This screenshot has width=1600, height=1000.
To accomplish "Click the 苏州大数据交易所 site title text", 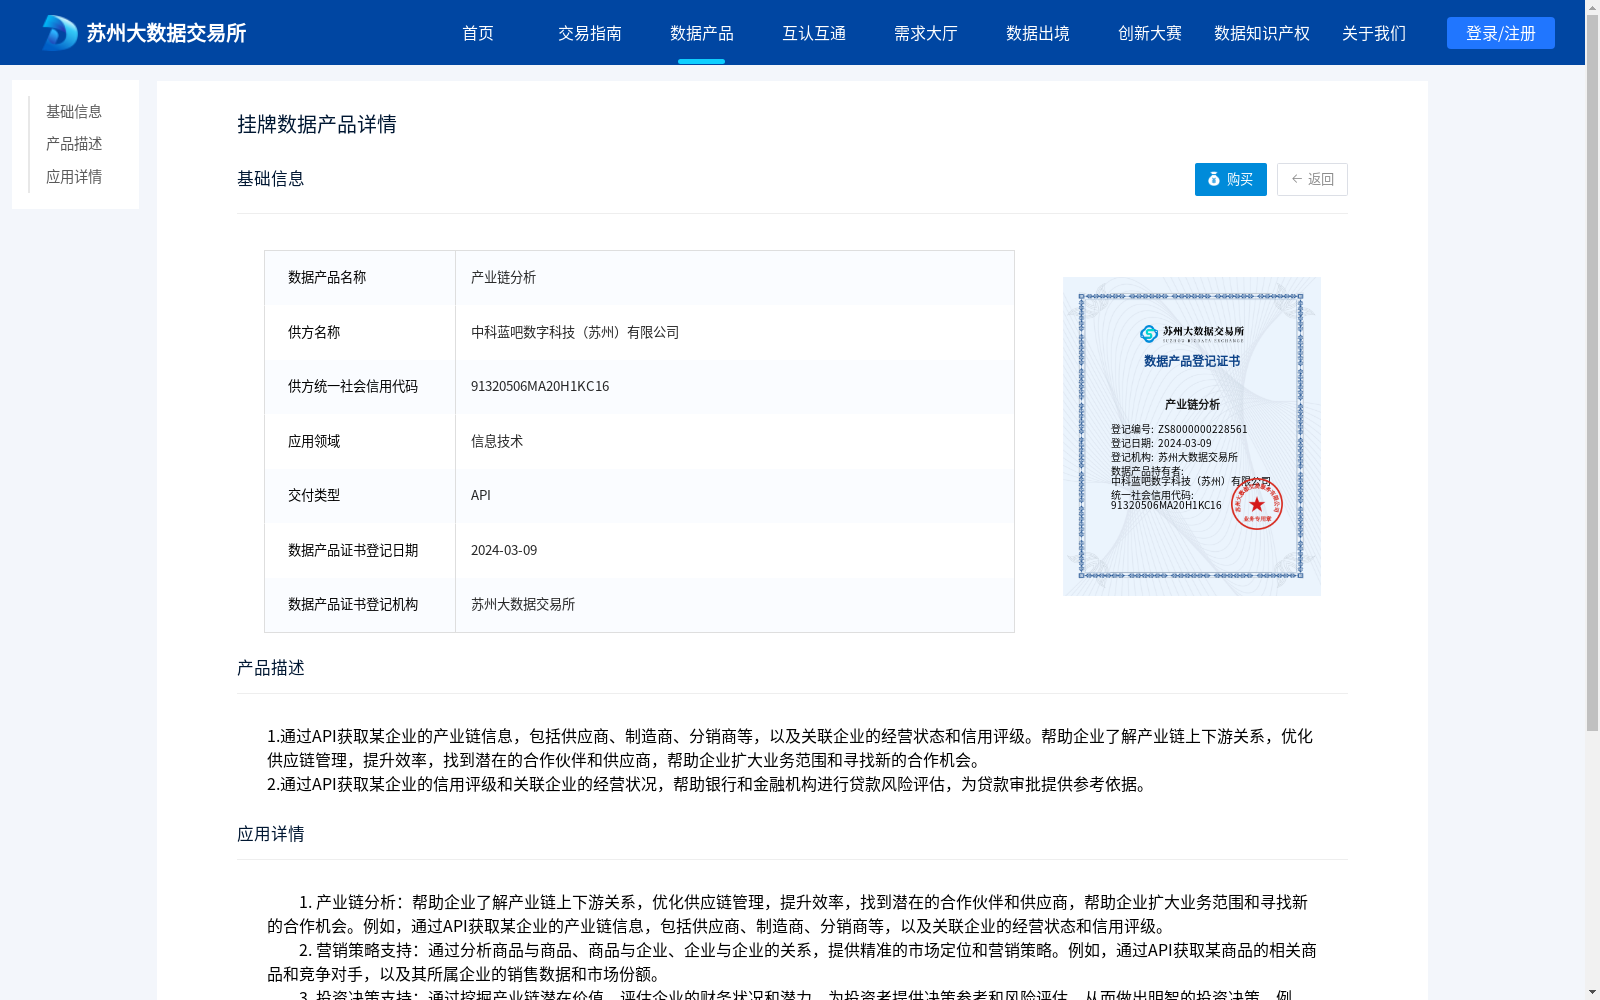I will (166, 33).
